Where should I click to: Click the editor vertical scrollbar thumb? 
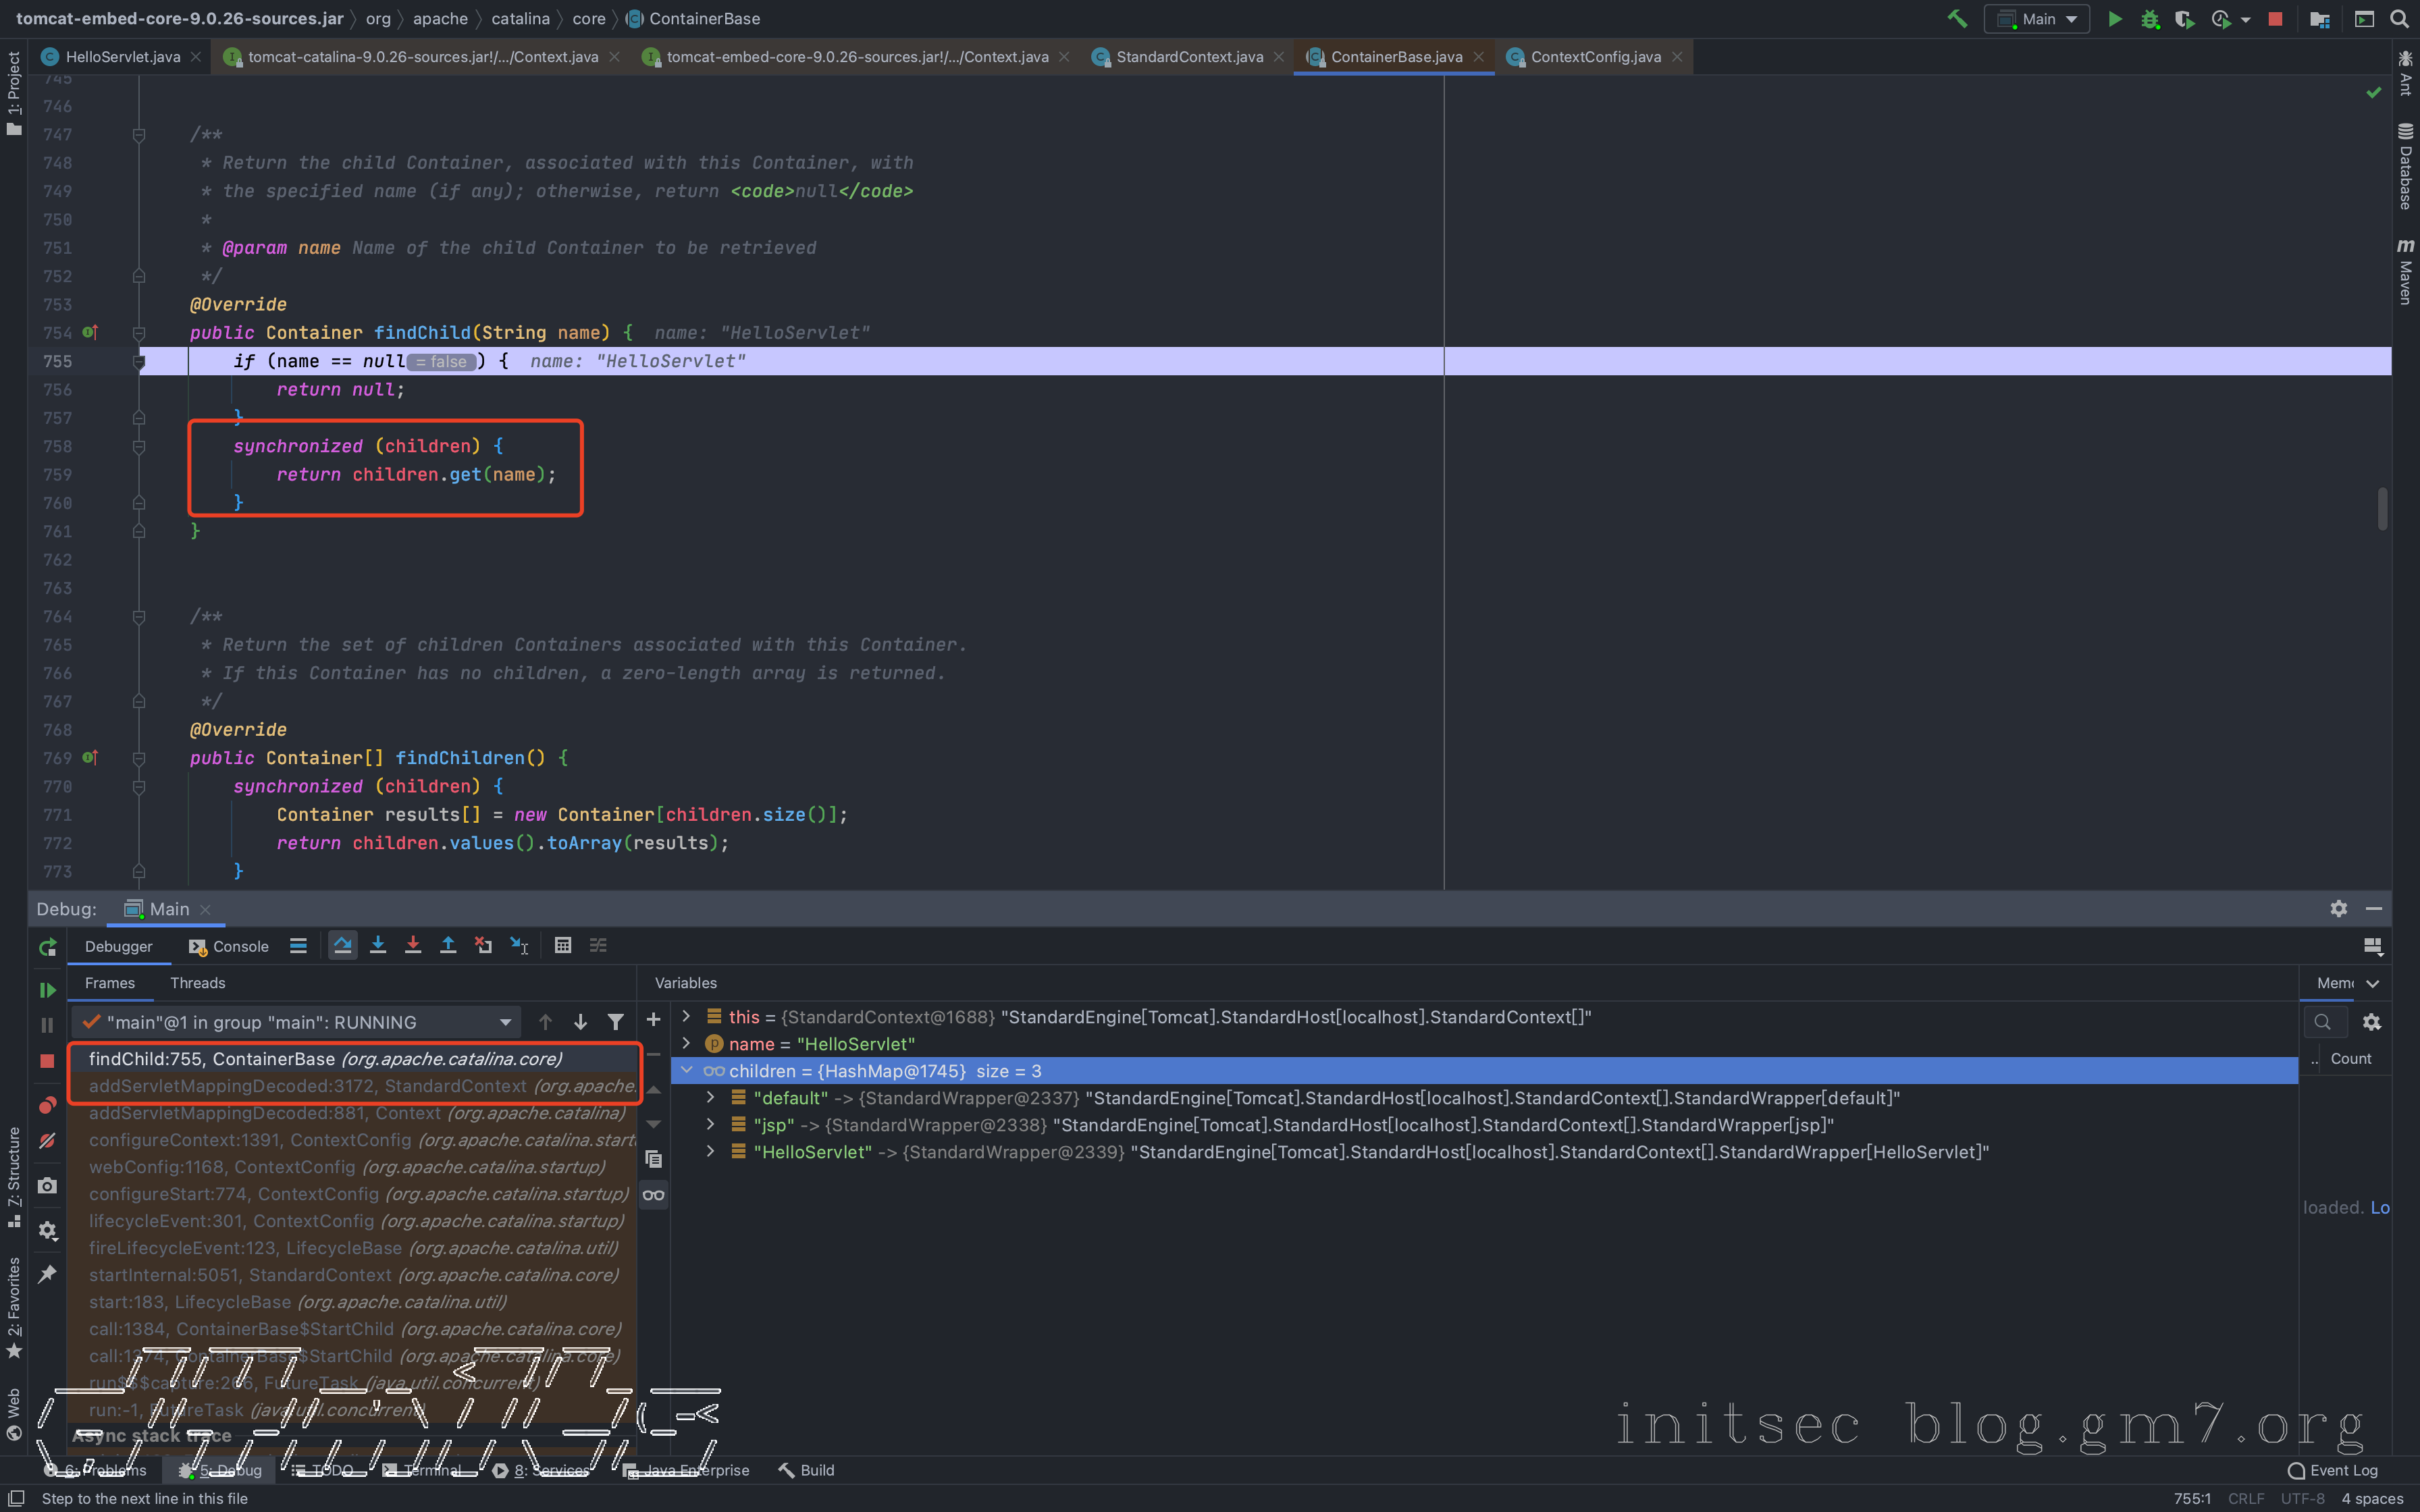click(x=2382, y=508)
